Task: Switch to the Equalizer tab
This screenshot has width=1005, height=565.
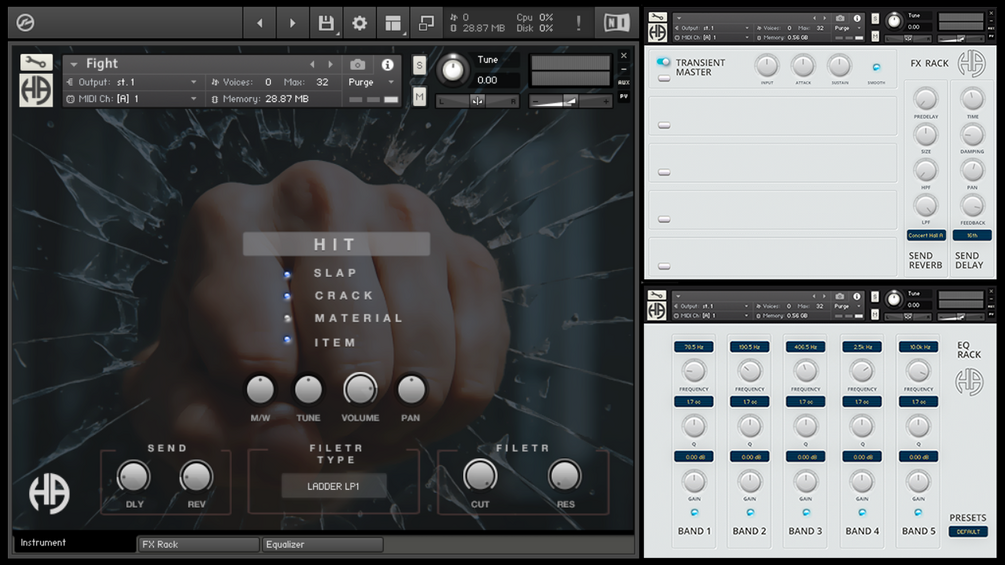Action: (x=323, y=545)
